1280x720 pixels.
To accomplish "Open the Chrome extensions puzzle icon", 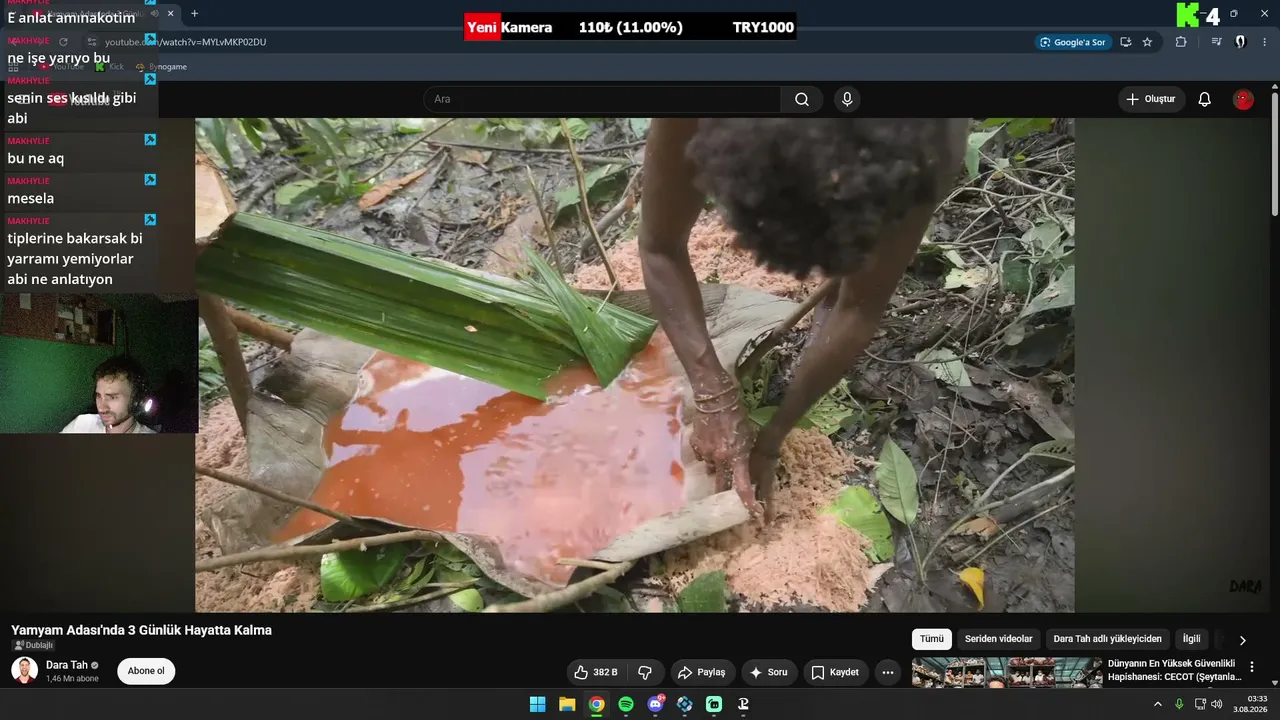I will click(1181, 42).
